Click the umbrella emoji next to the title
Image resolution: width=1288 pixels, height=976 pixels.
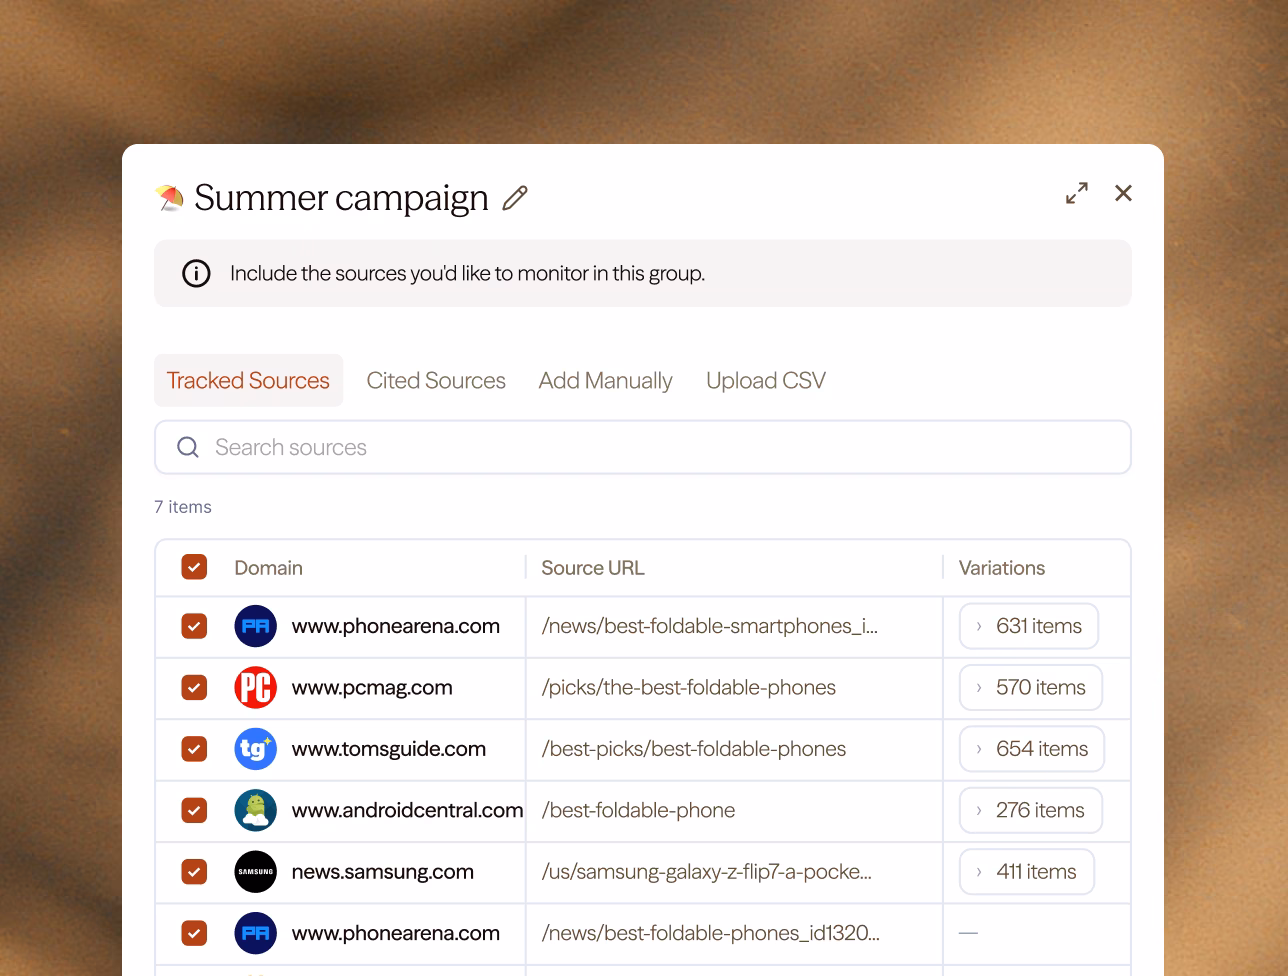pyautogui.click(x=169, y=198)
